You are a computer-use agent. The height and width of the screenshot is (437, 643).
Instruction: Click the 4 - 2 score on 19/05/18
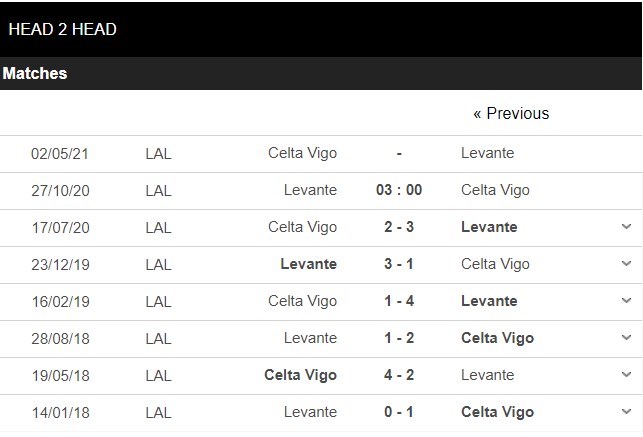click(399, 375)
